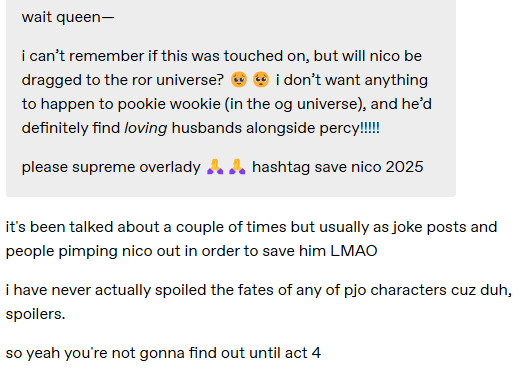Image resolution: width=527 pixels, height=379 pixels.
Task: Click the first pleading face emoji
Action: (239, 80)
